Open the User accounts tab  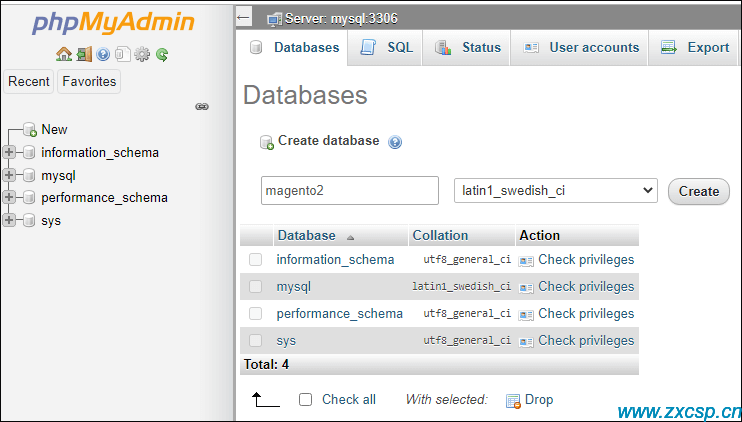point(580,48)
